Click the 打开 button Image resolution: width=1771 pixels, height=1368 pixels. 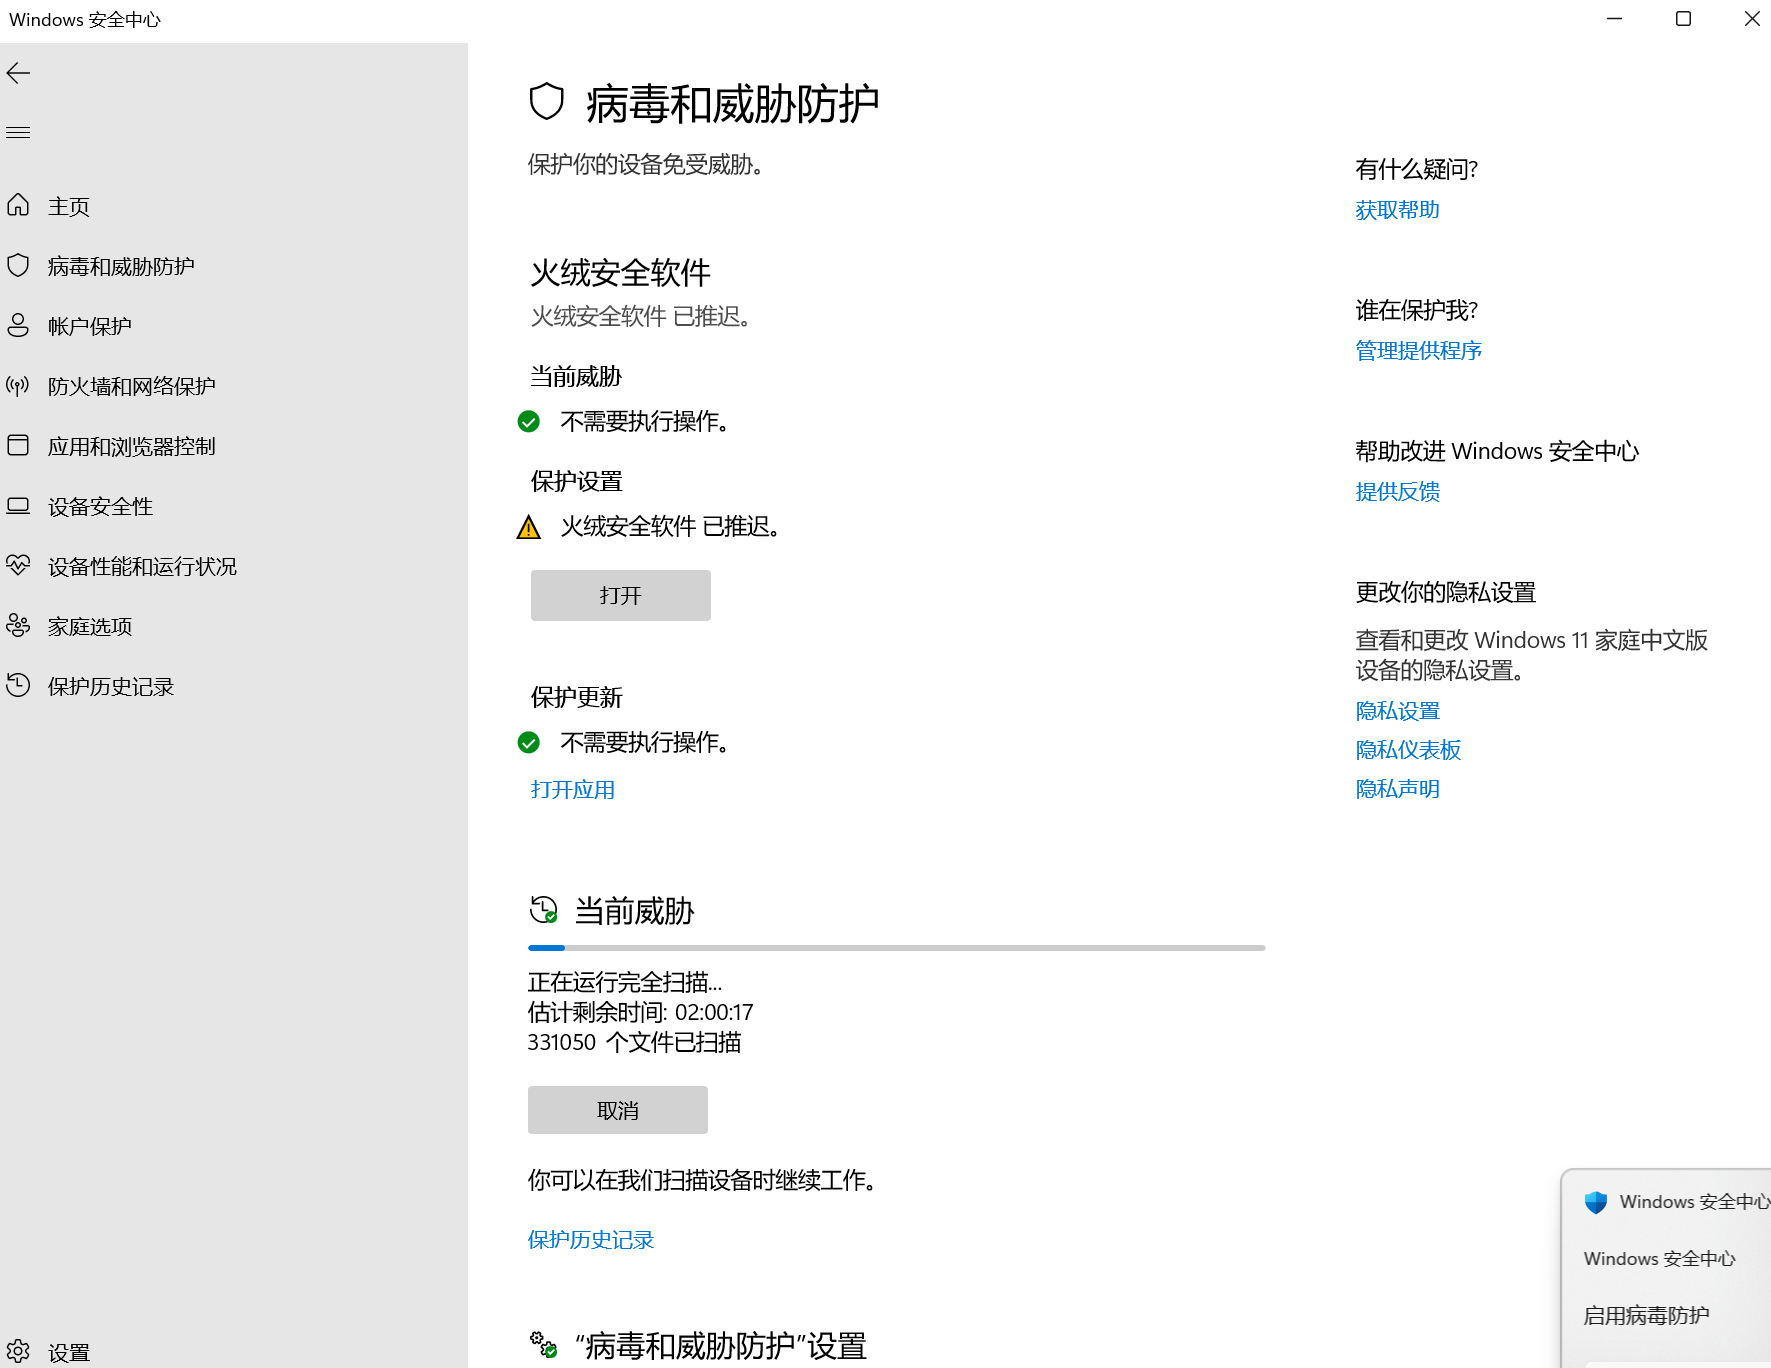[x=620, y=595]
